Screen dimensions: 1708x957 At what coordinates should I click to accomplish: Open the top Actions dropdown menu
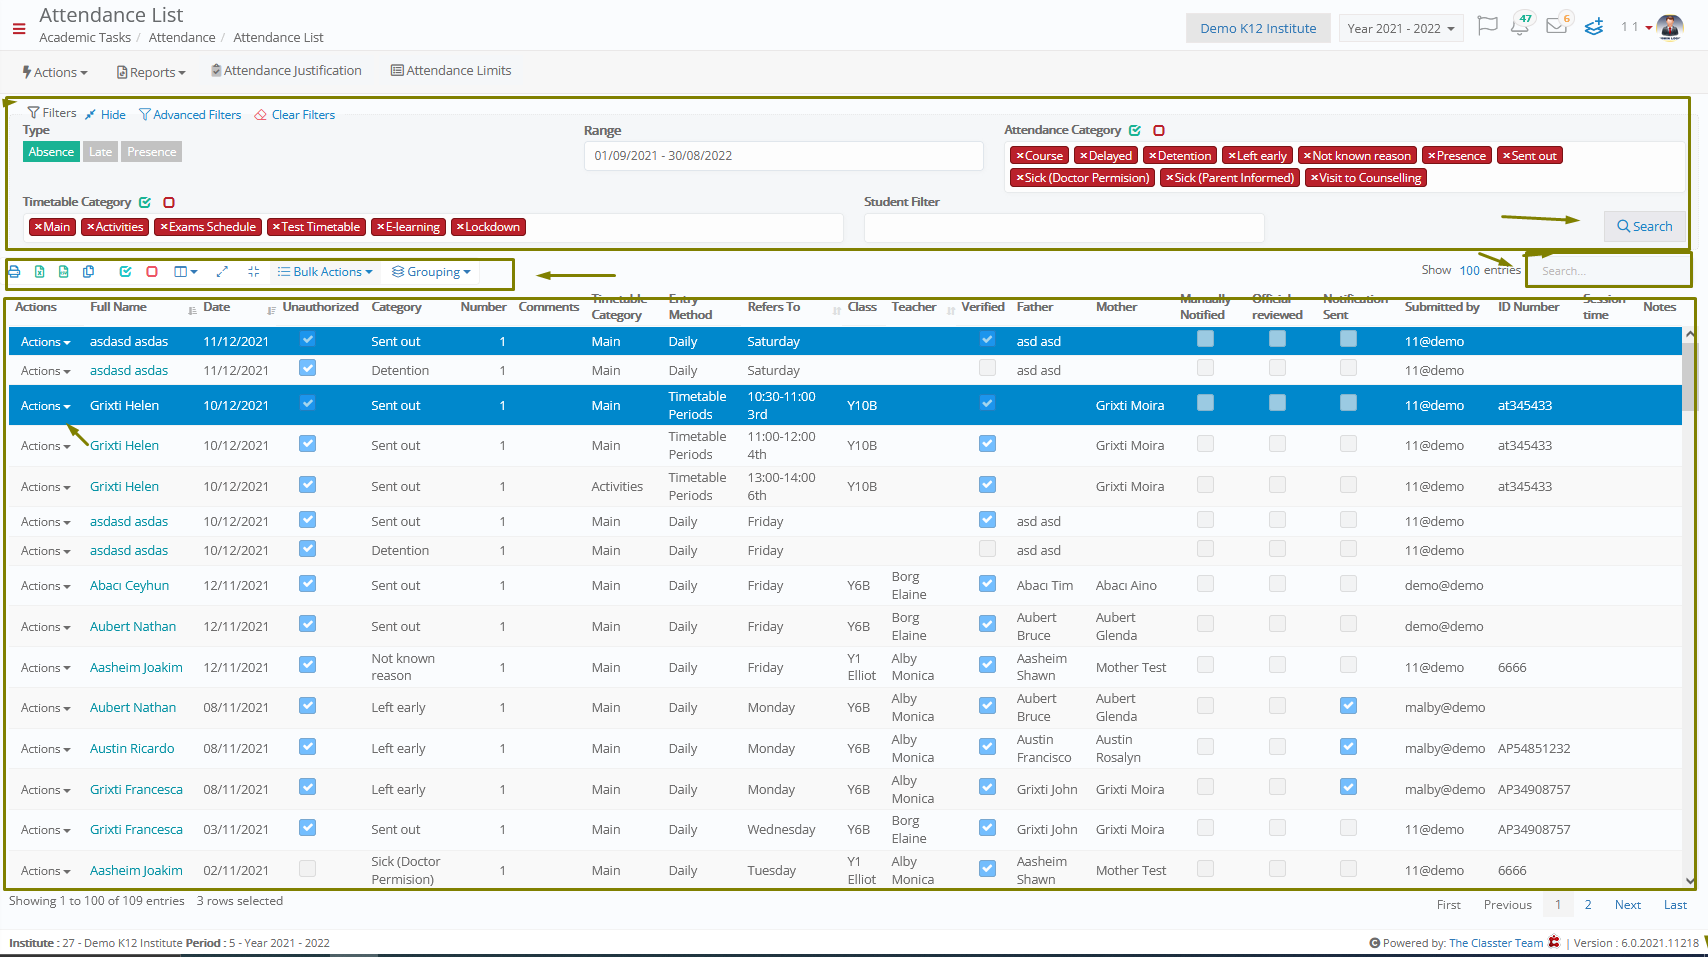[55, 72]
